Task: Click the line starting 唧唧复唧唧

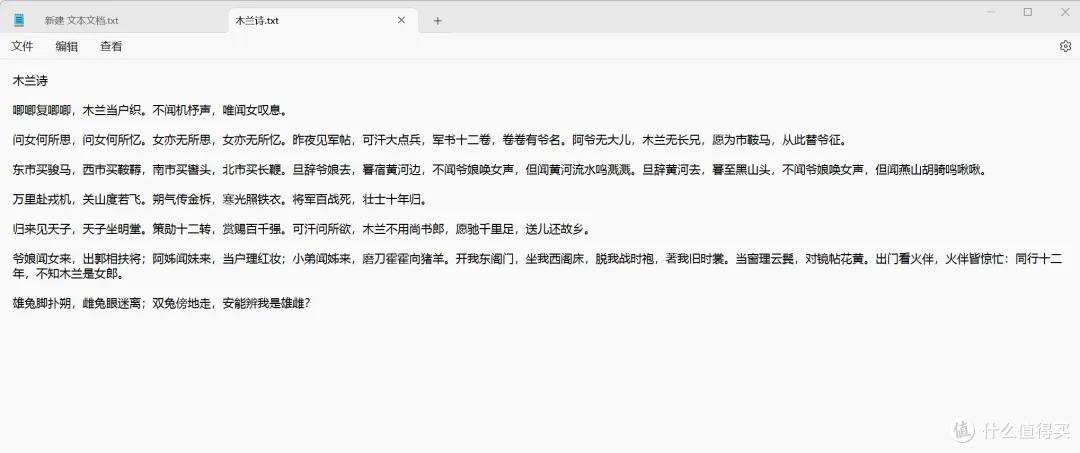Action: click(x=149, y=110)
